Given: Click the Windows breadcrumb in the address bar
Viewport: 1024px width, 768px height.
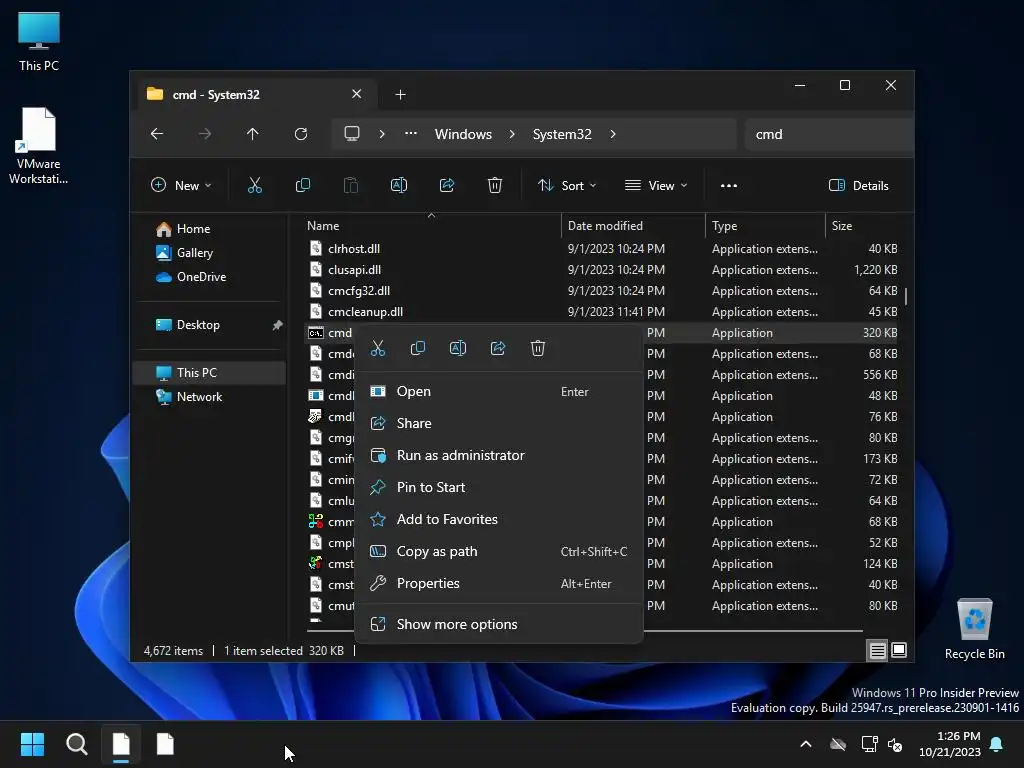Looking at the screenshot, I should (x=463, y=134).
